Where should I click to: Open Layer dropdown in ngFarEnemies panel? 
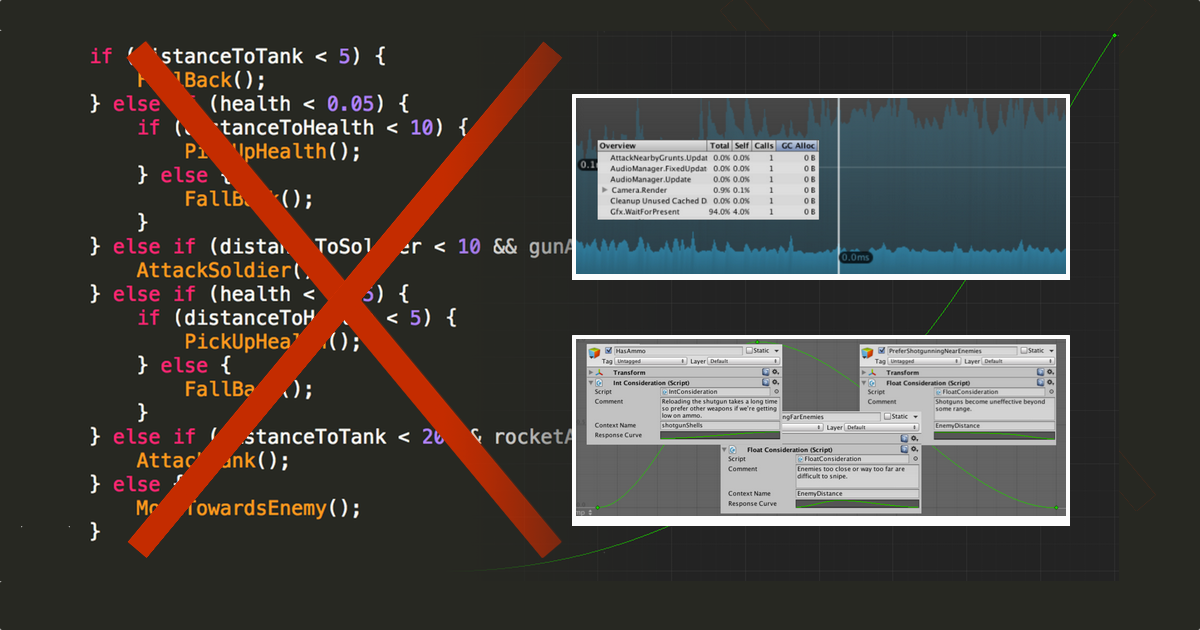(881, 427)
